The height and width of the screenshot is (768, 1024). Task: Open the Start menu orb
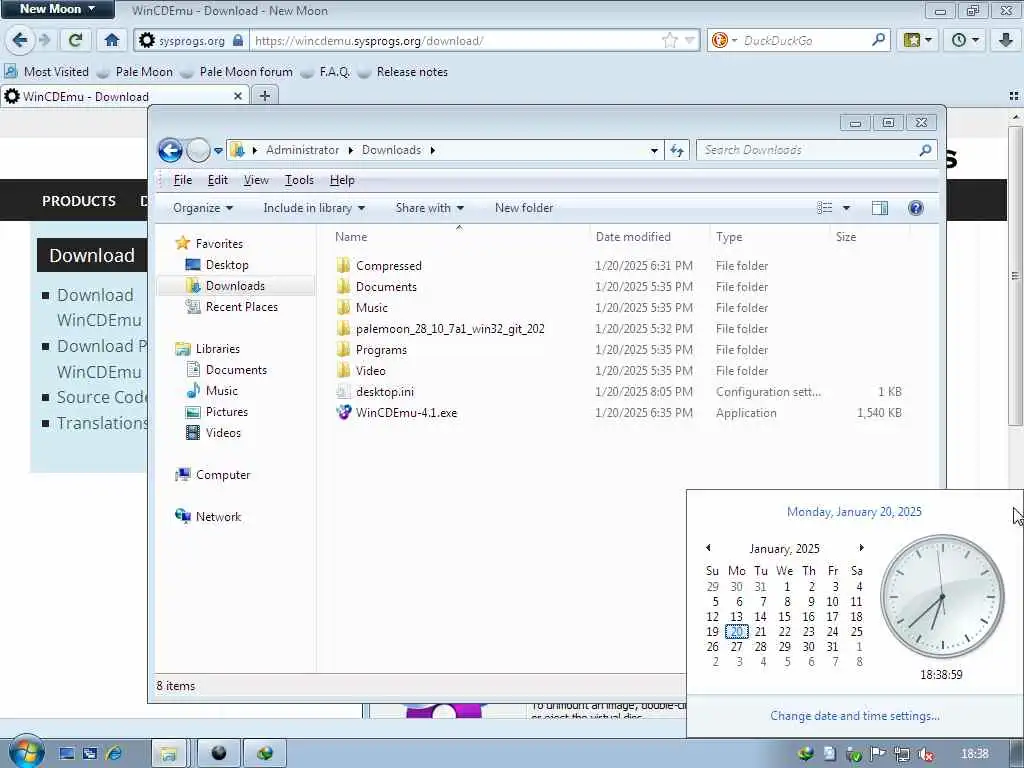[26, 752]
